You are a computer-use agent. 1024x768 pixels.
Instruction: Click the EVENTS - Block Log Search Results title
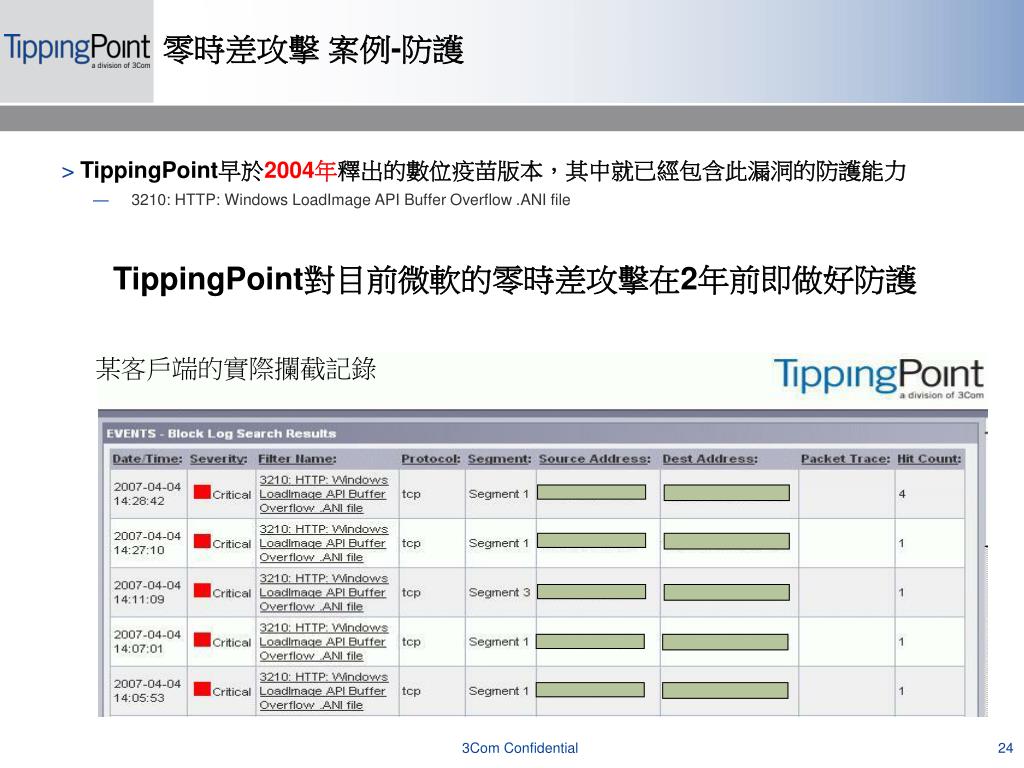(x=221, y=434)
